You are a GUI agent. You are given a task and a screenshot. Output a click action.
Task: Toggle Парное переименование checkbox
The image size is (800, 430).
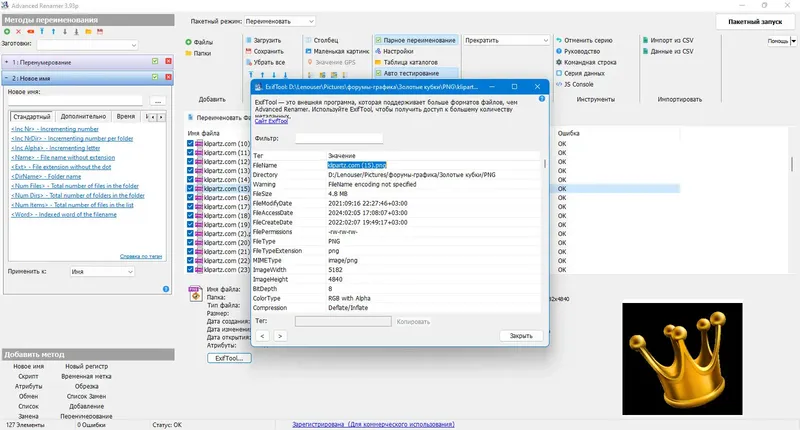(378, 40)
